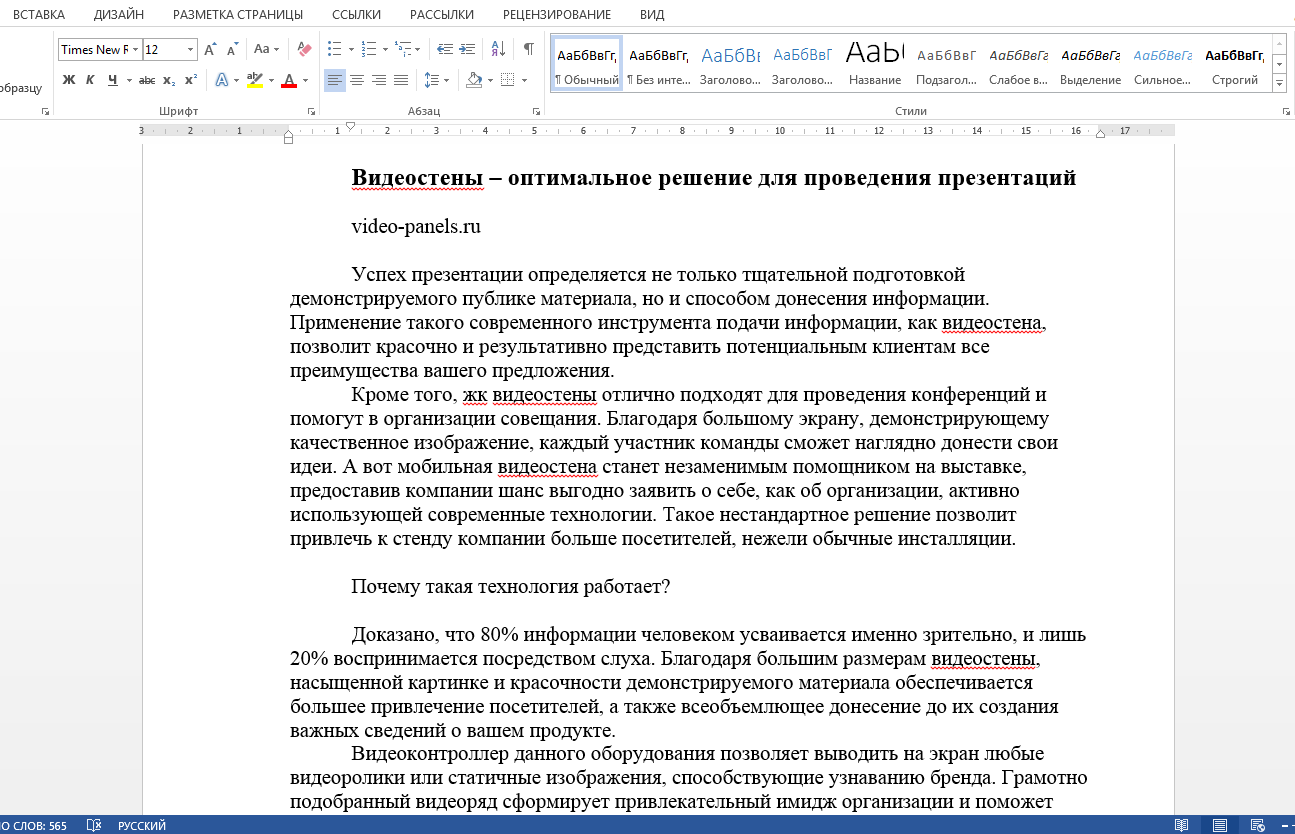Open the change case (Aa) dropdown
Image resolution: width=1295 pixels, height=834 pixels.
pyautogui.click(x=267, y=49)
